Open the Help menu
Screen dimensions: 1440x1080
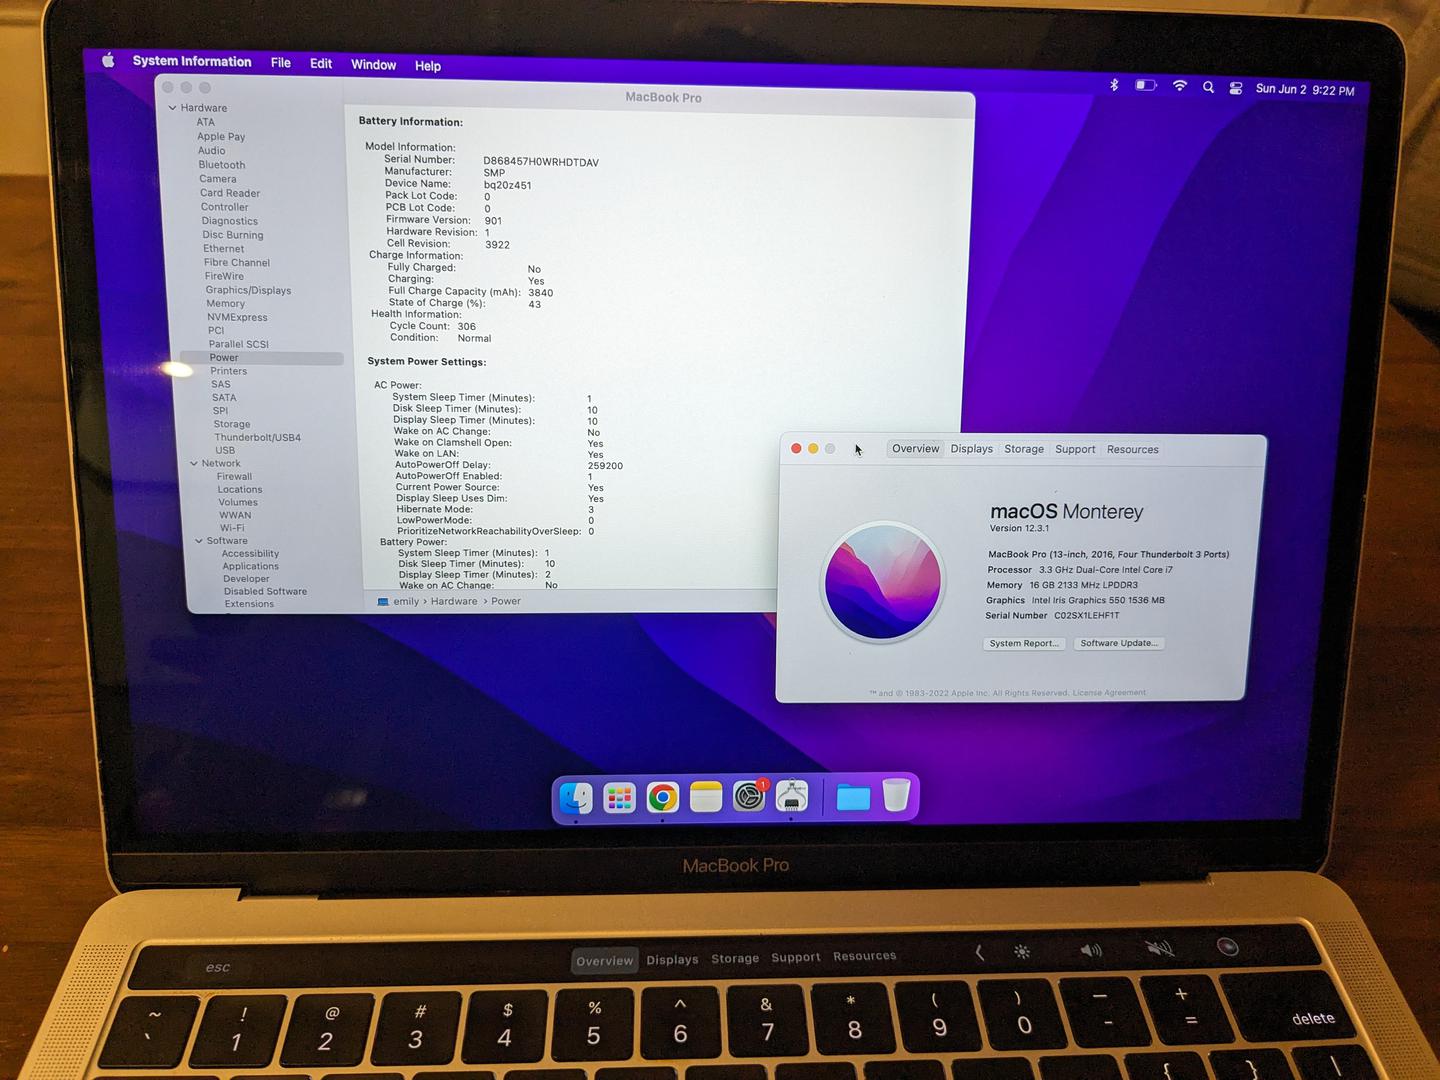point(428,65)
